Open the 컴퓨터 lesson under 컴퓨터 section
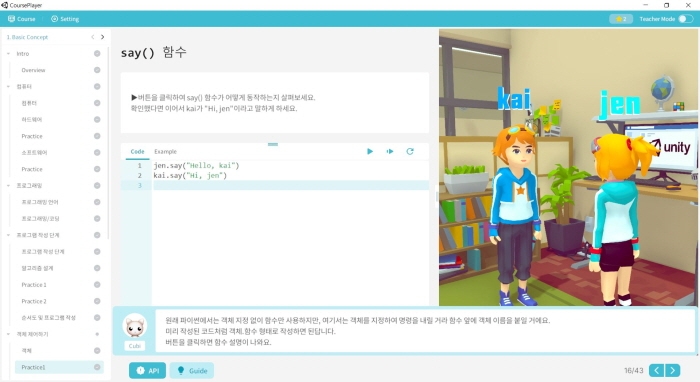700x382 pixels. point(29,103)
